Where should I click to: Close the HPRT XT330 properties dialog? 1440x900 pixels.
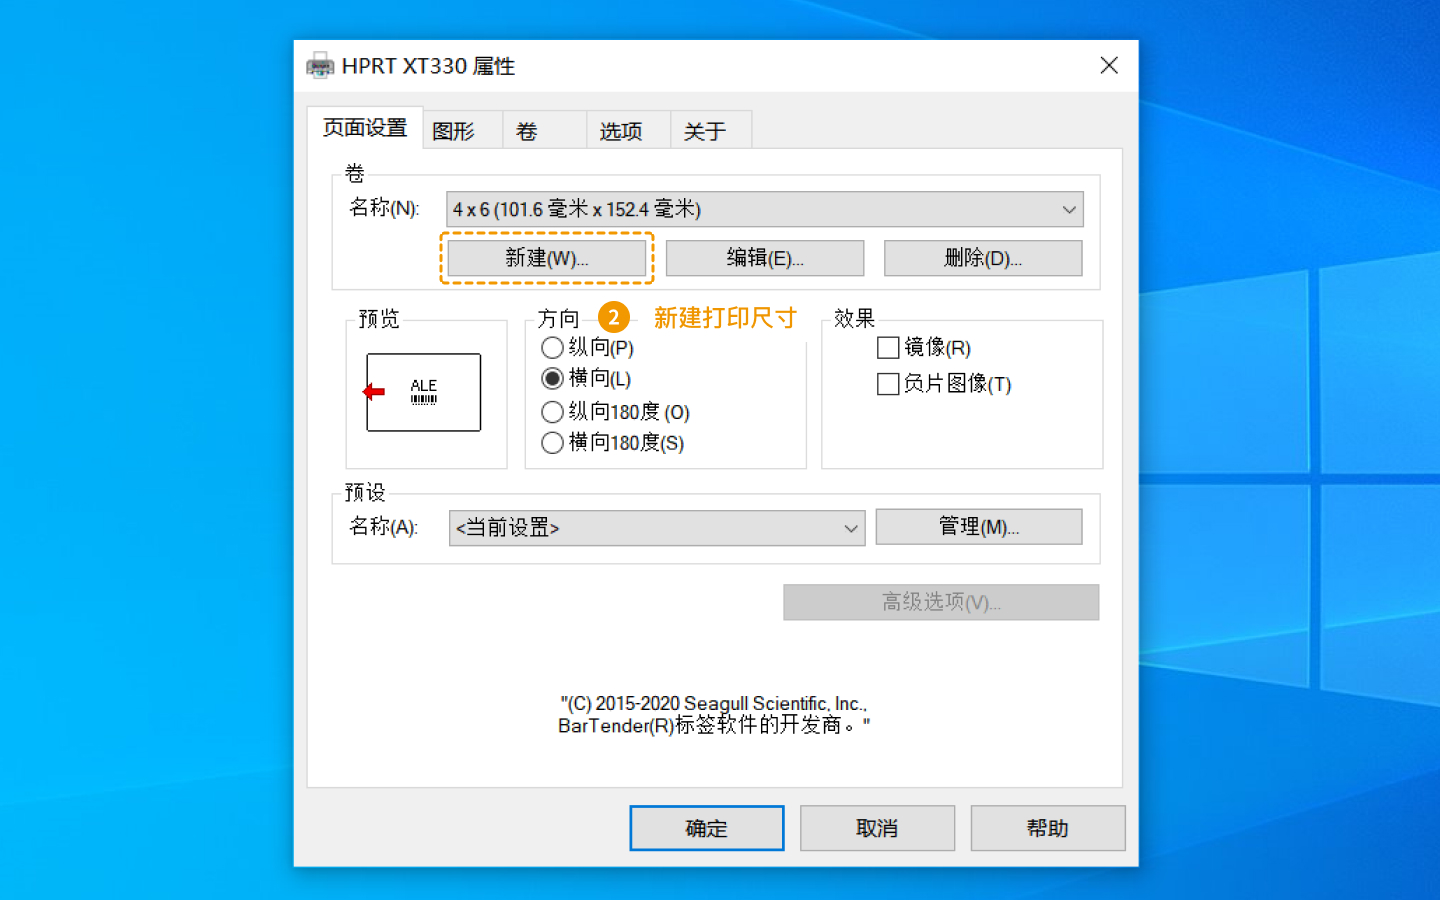pyautogui.click(x=1109, y=66)
